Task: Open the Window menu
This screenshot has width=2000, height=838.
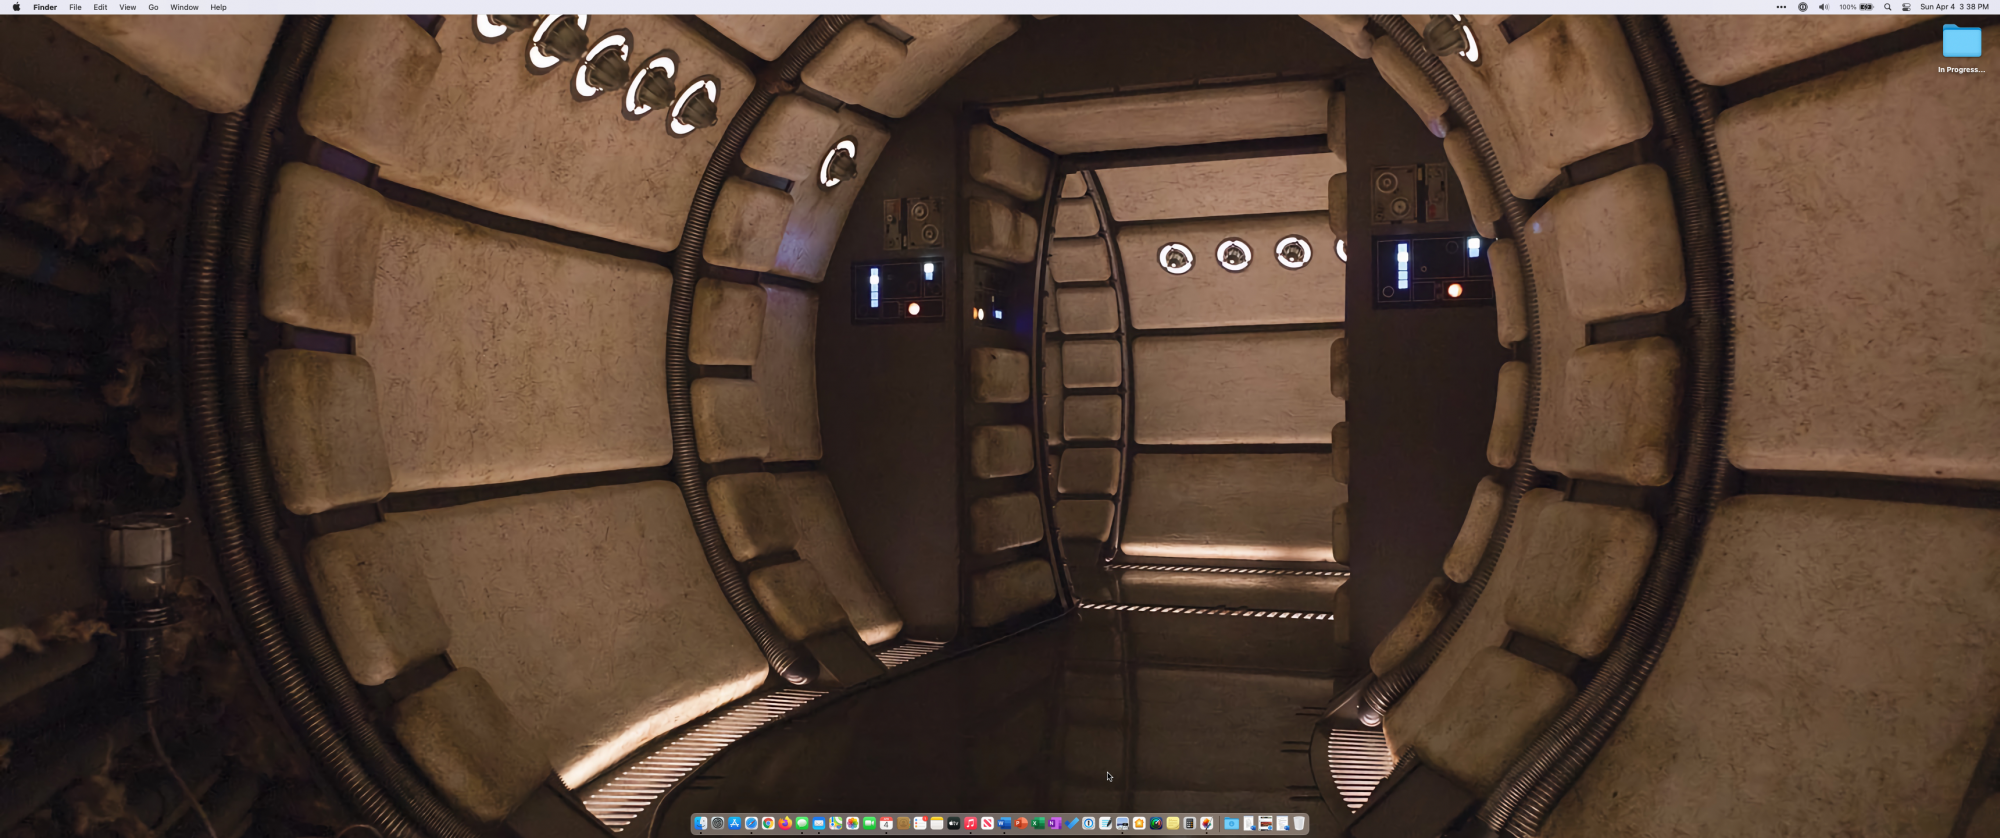Action: pos(184,7)
